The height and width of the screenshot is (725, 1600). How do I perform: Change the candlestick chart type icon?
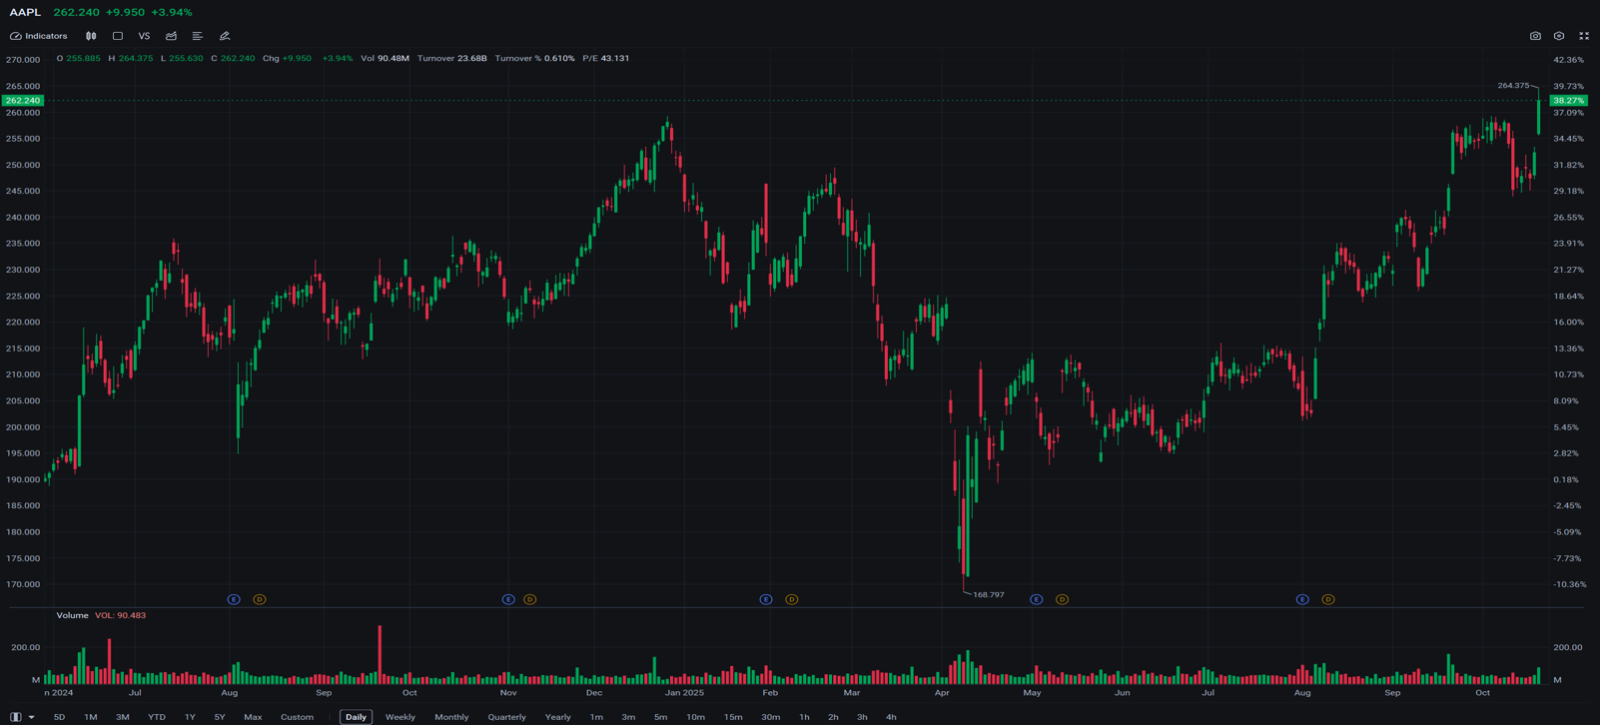(91, 36)
